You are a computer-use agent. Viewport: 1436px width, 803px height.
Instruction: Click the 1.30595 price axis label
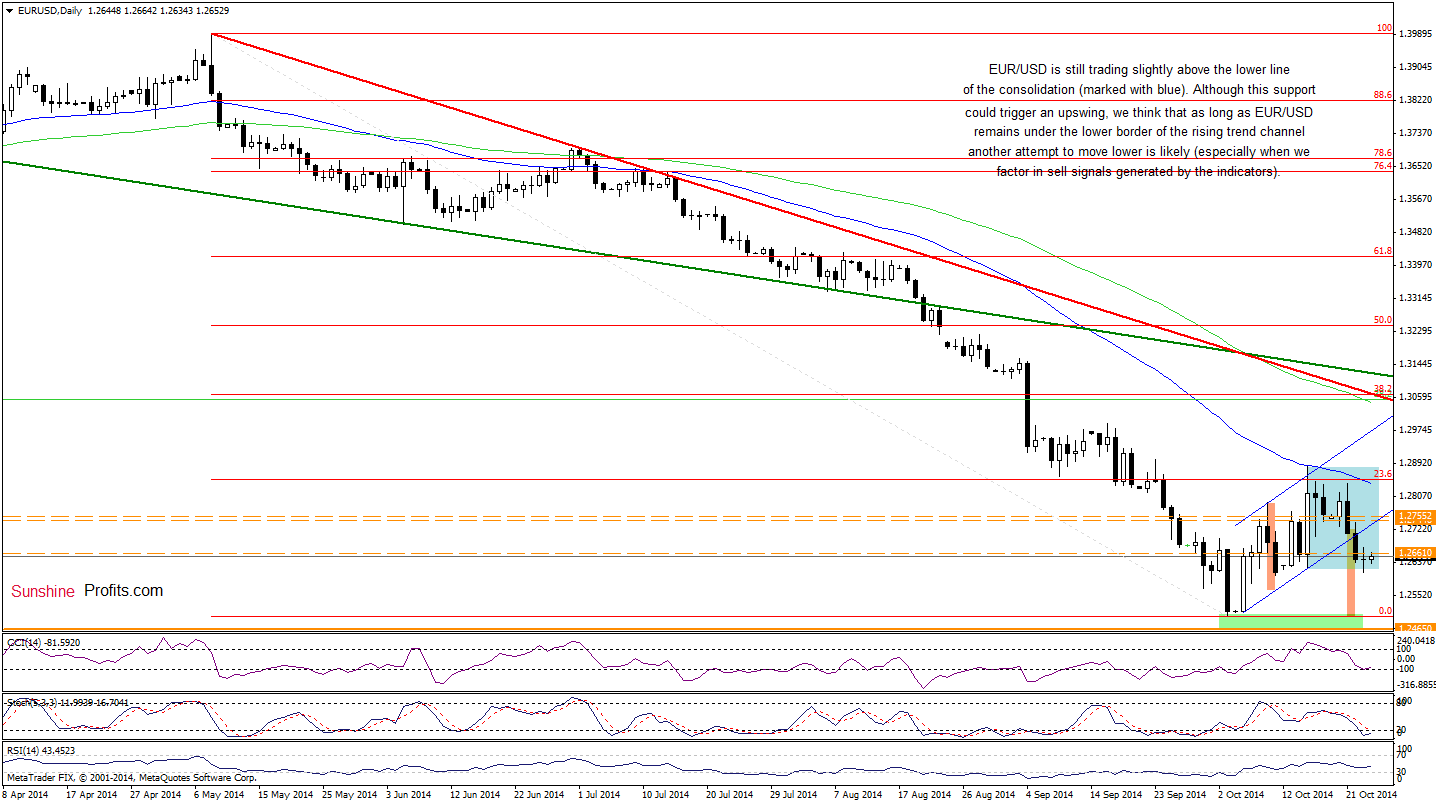tap(1417, 397)
